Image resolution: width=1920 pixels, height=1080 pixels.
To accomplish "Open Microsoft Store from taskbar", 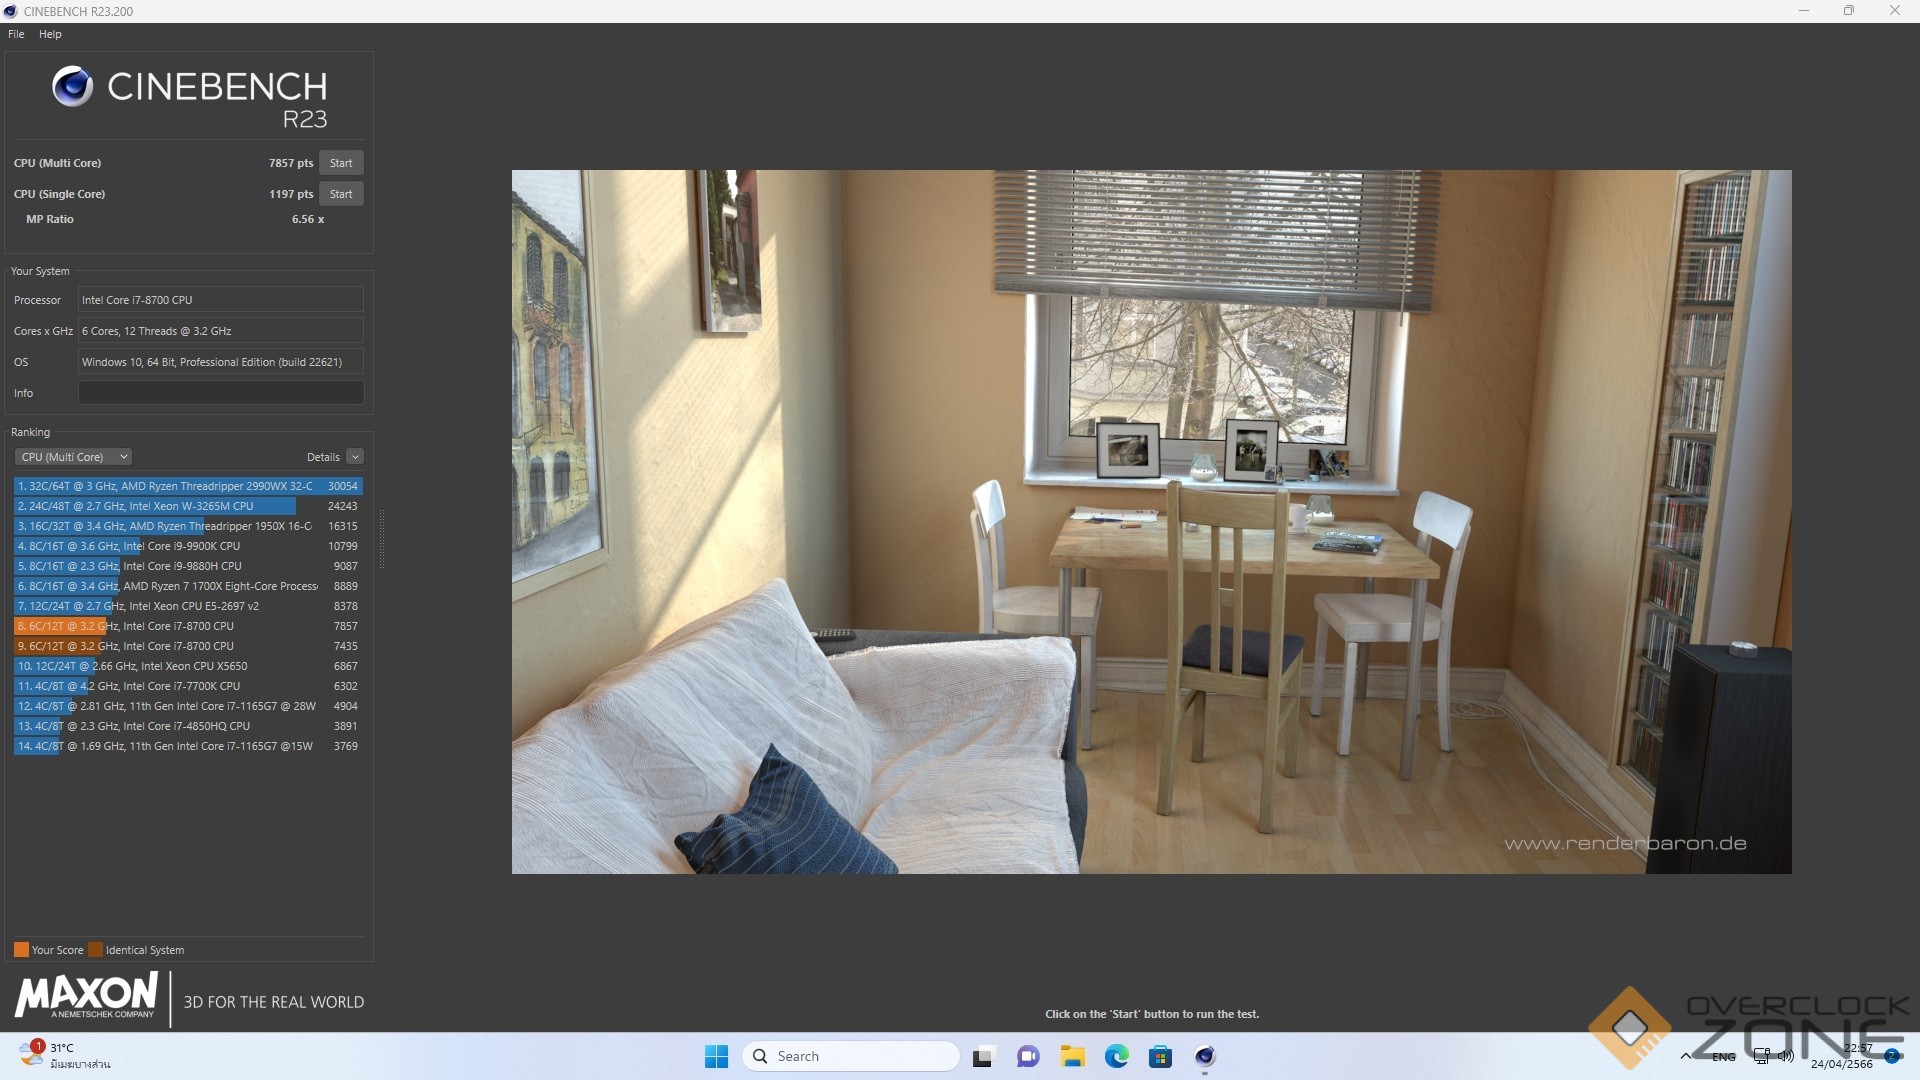I will pyautogui.click(x=1160, y=1056).
